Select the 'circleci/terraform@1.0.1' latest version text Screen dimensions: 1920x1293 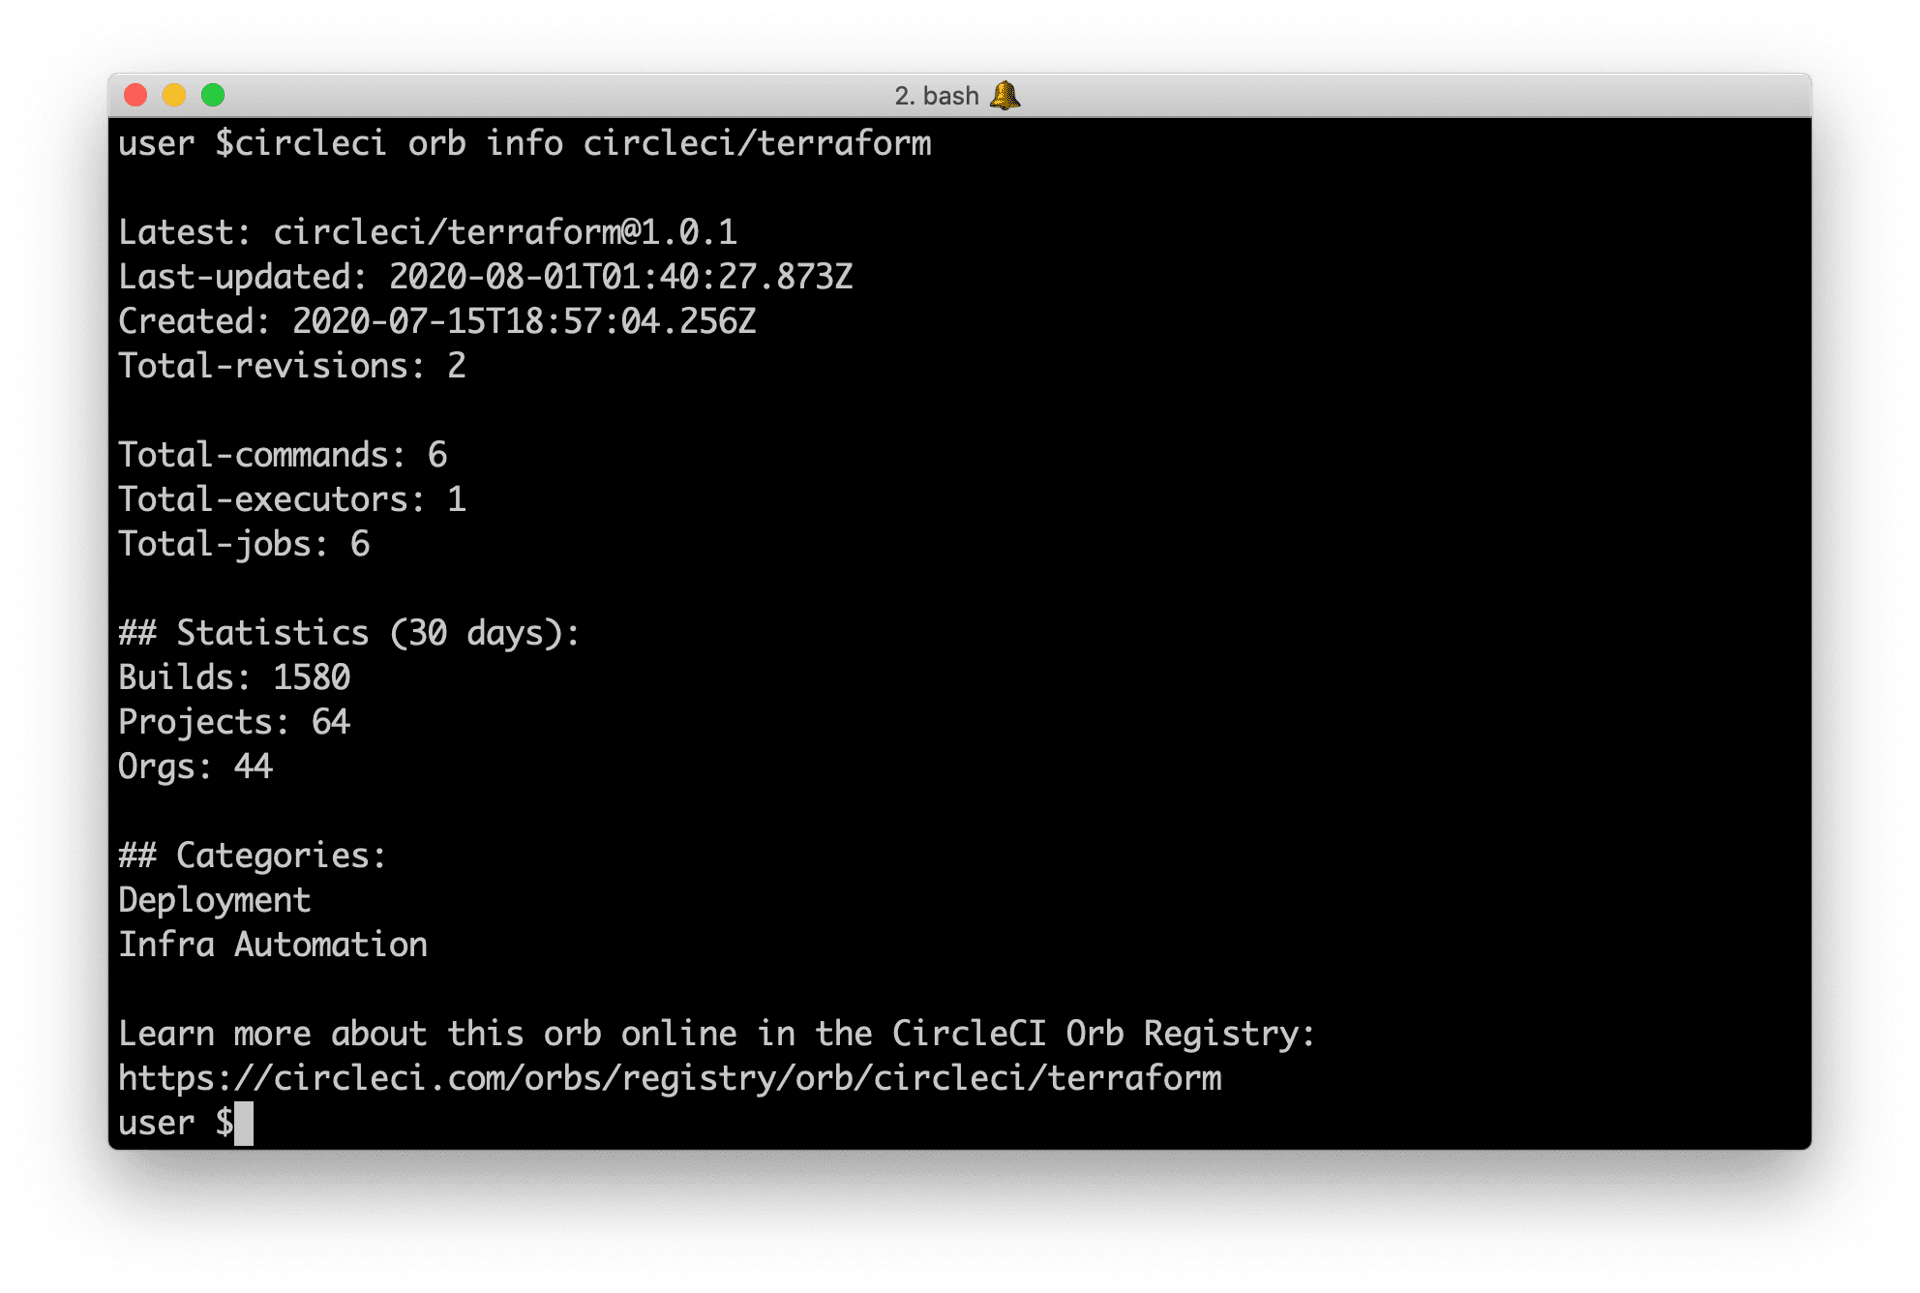[x=505, y=233]
